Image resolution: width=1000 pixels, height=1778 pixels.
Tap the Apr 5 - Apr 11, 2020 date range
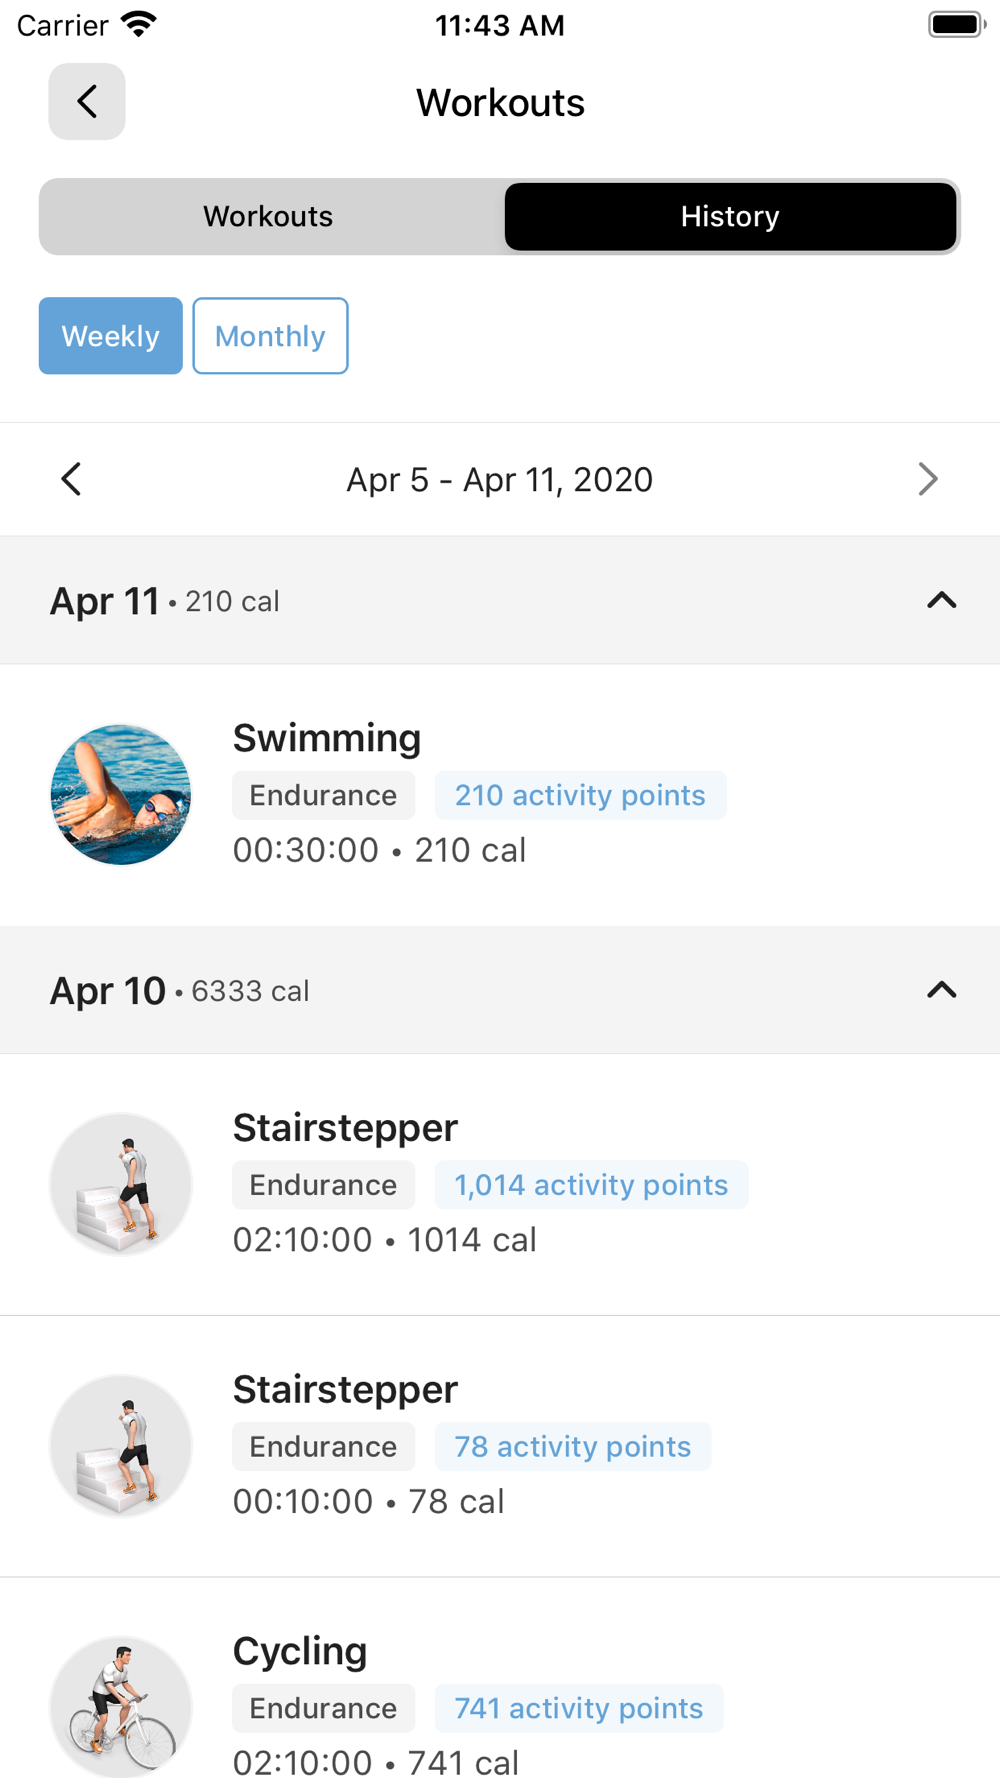click(499, 480)
